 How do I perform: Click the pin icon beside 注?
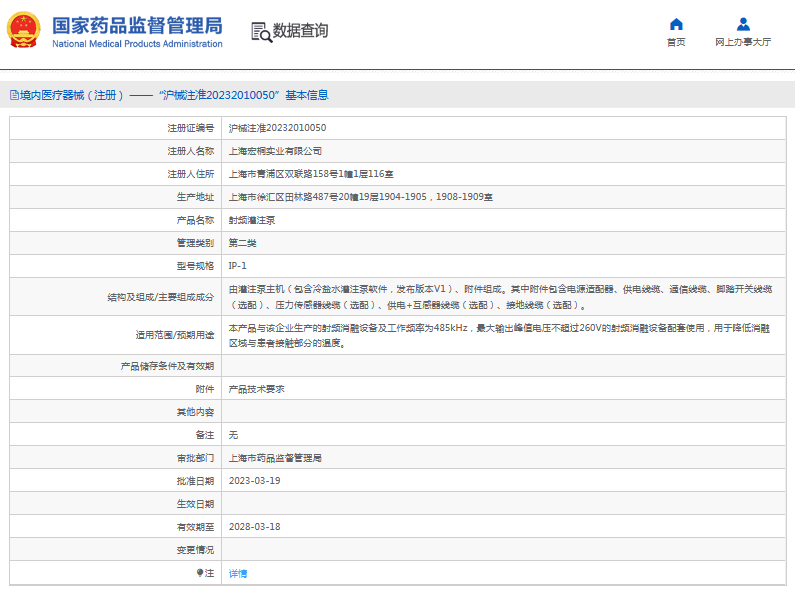tap(200, 573)
